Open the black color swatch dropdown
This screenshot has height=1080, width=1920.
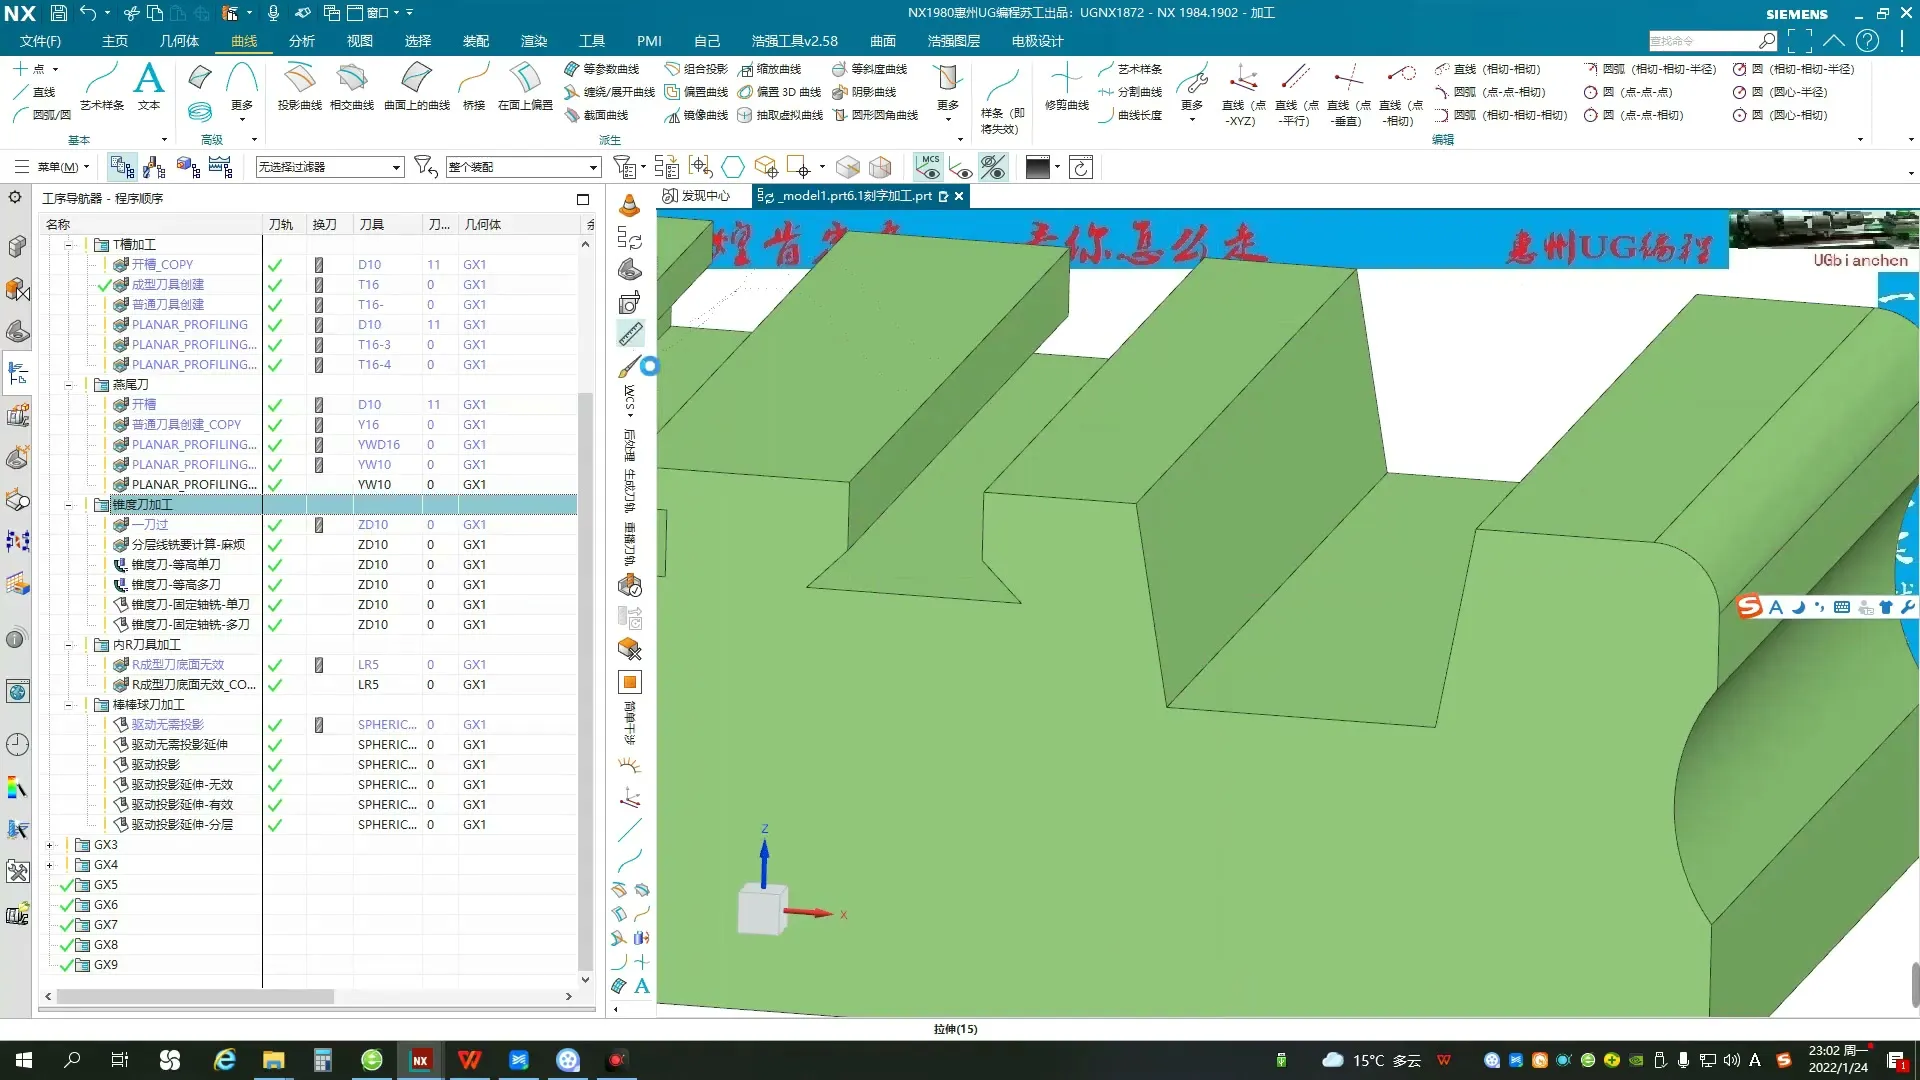(x=1057, y=167)
